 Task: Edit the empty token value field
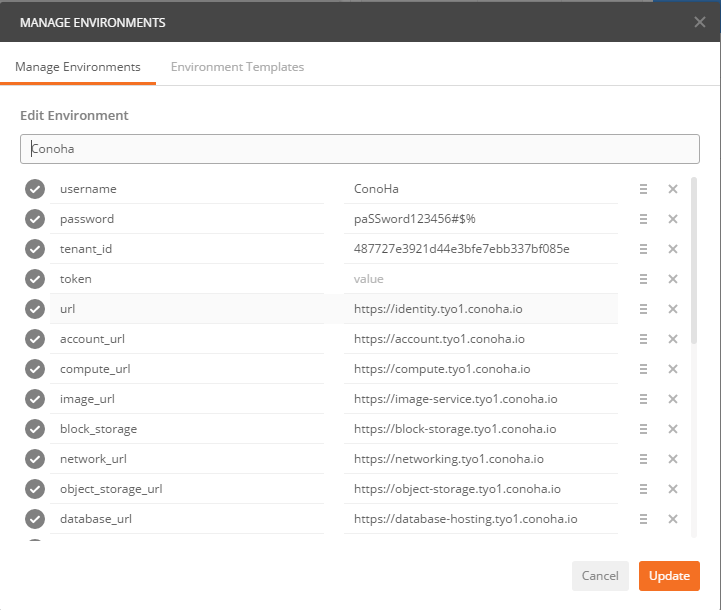click(481, 279)
